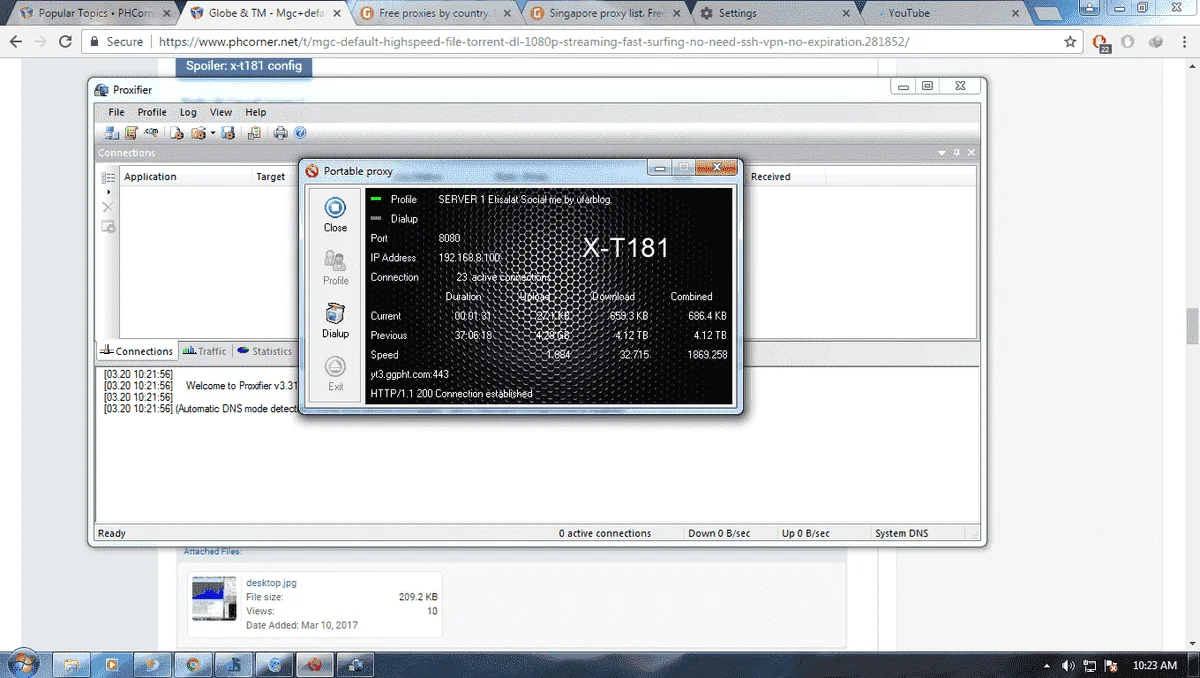Switch to the Traffic tab in Proxifier
This screenshot has height=678, width=1200.
click(x=205, y=351)
